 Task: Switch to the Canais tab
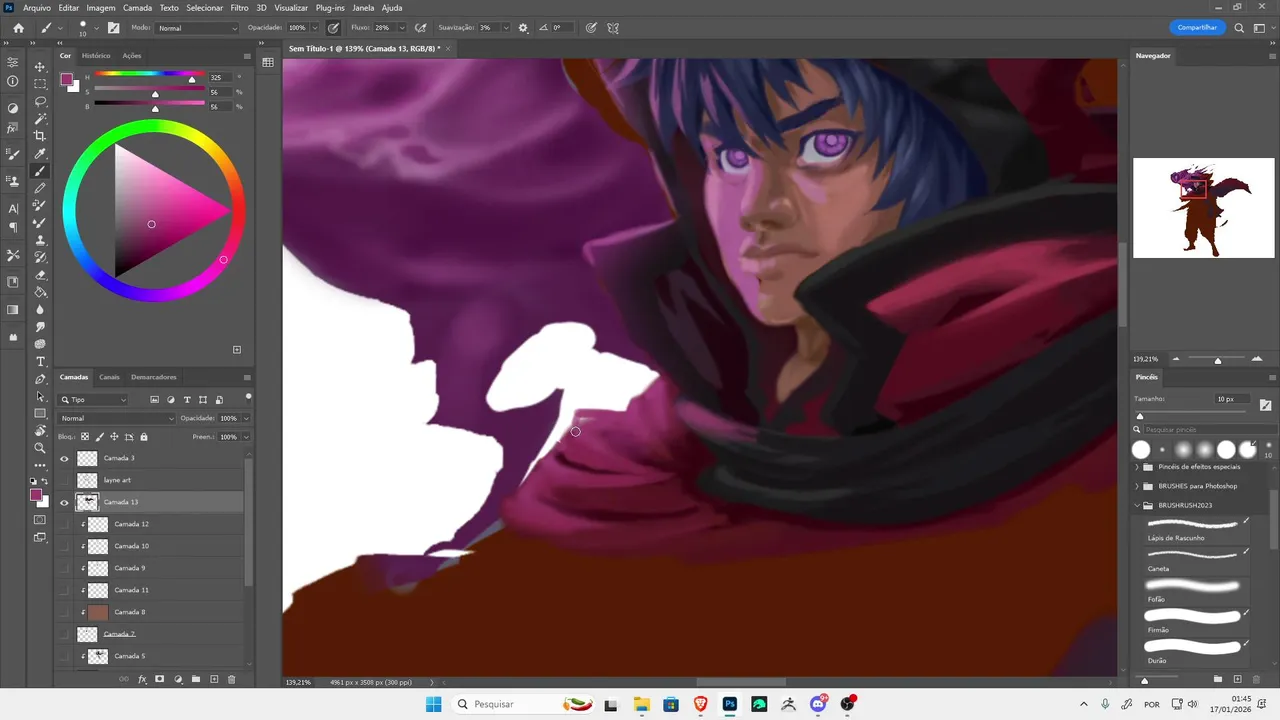click(x=109, y=377)
